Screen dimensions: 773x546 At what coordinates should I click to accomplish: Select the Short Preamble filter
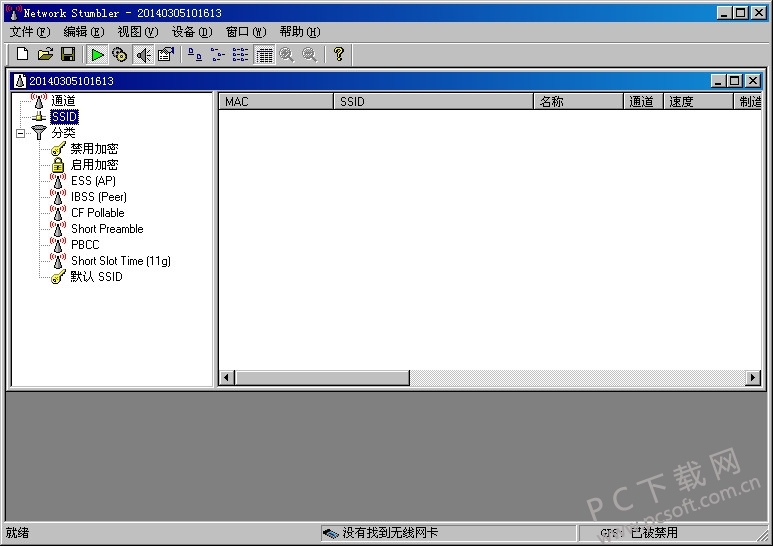tap(107, 229)
